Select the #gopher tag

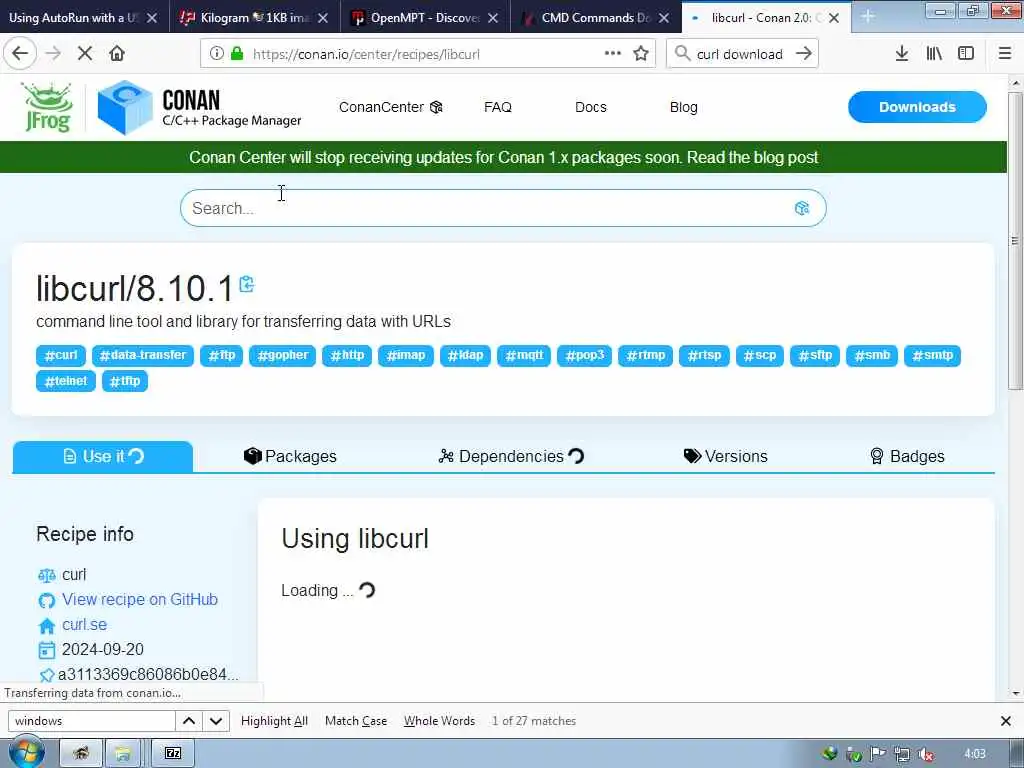click(x=282, y=355)
